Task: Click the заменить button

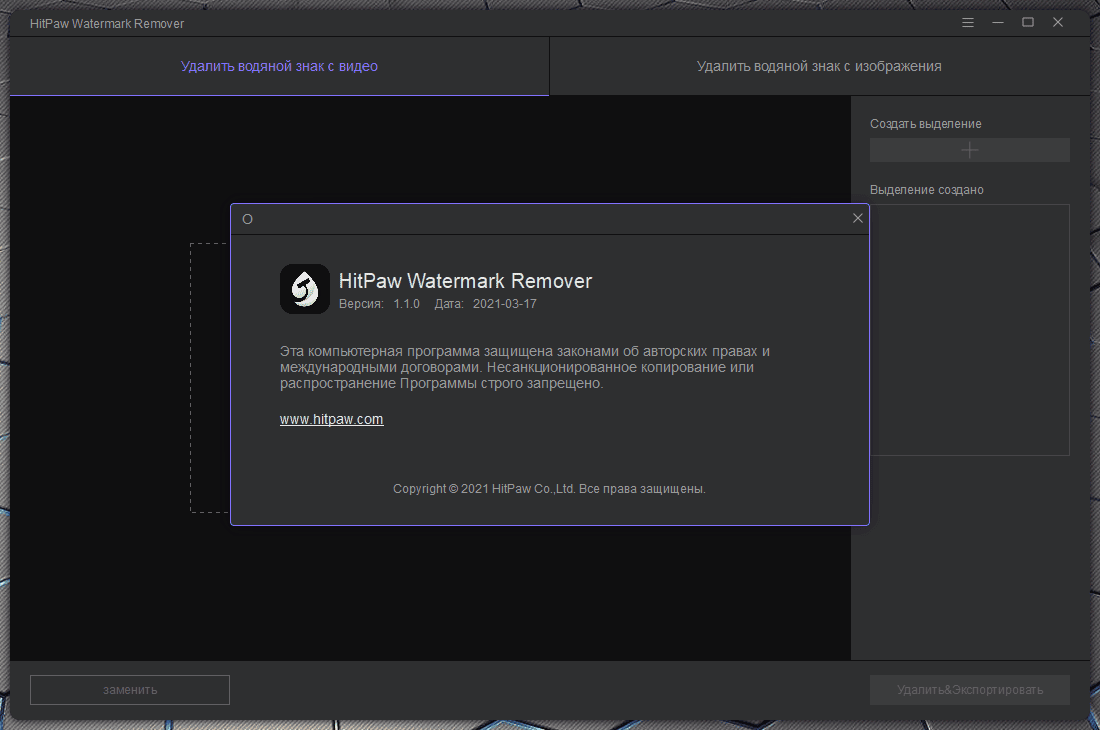Action: [x=130, y=690]
